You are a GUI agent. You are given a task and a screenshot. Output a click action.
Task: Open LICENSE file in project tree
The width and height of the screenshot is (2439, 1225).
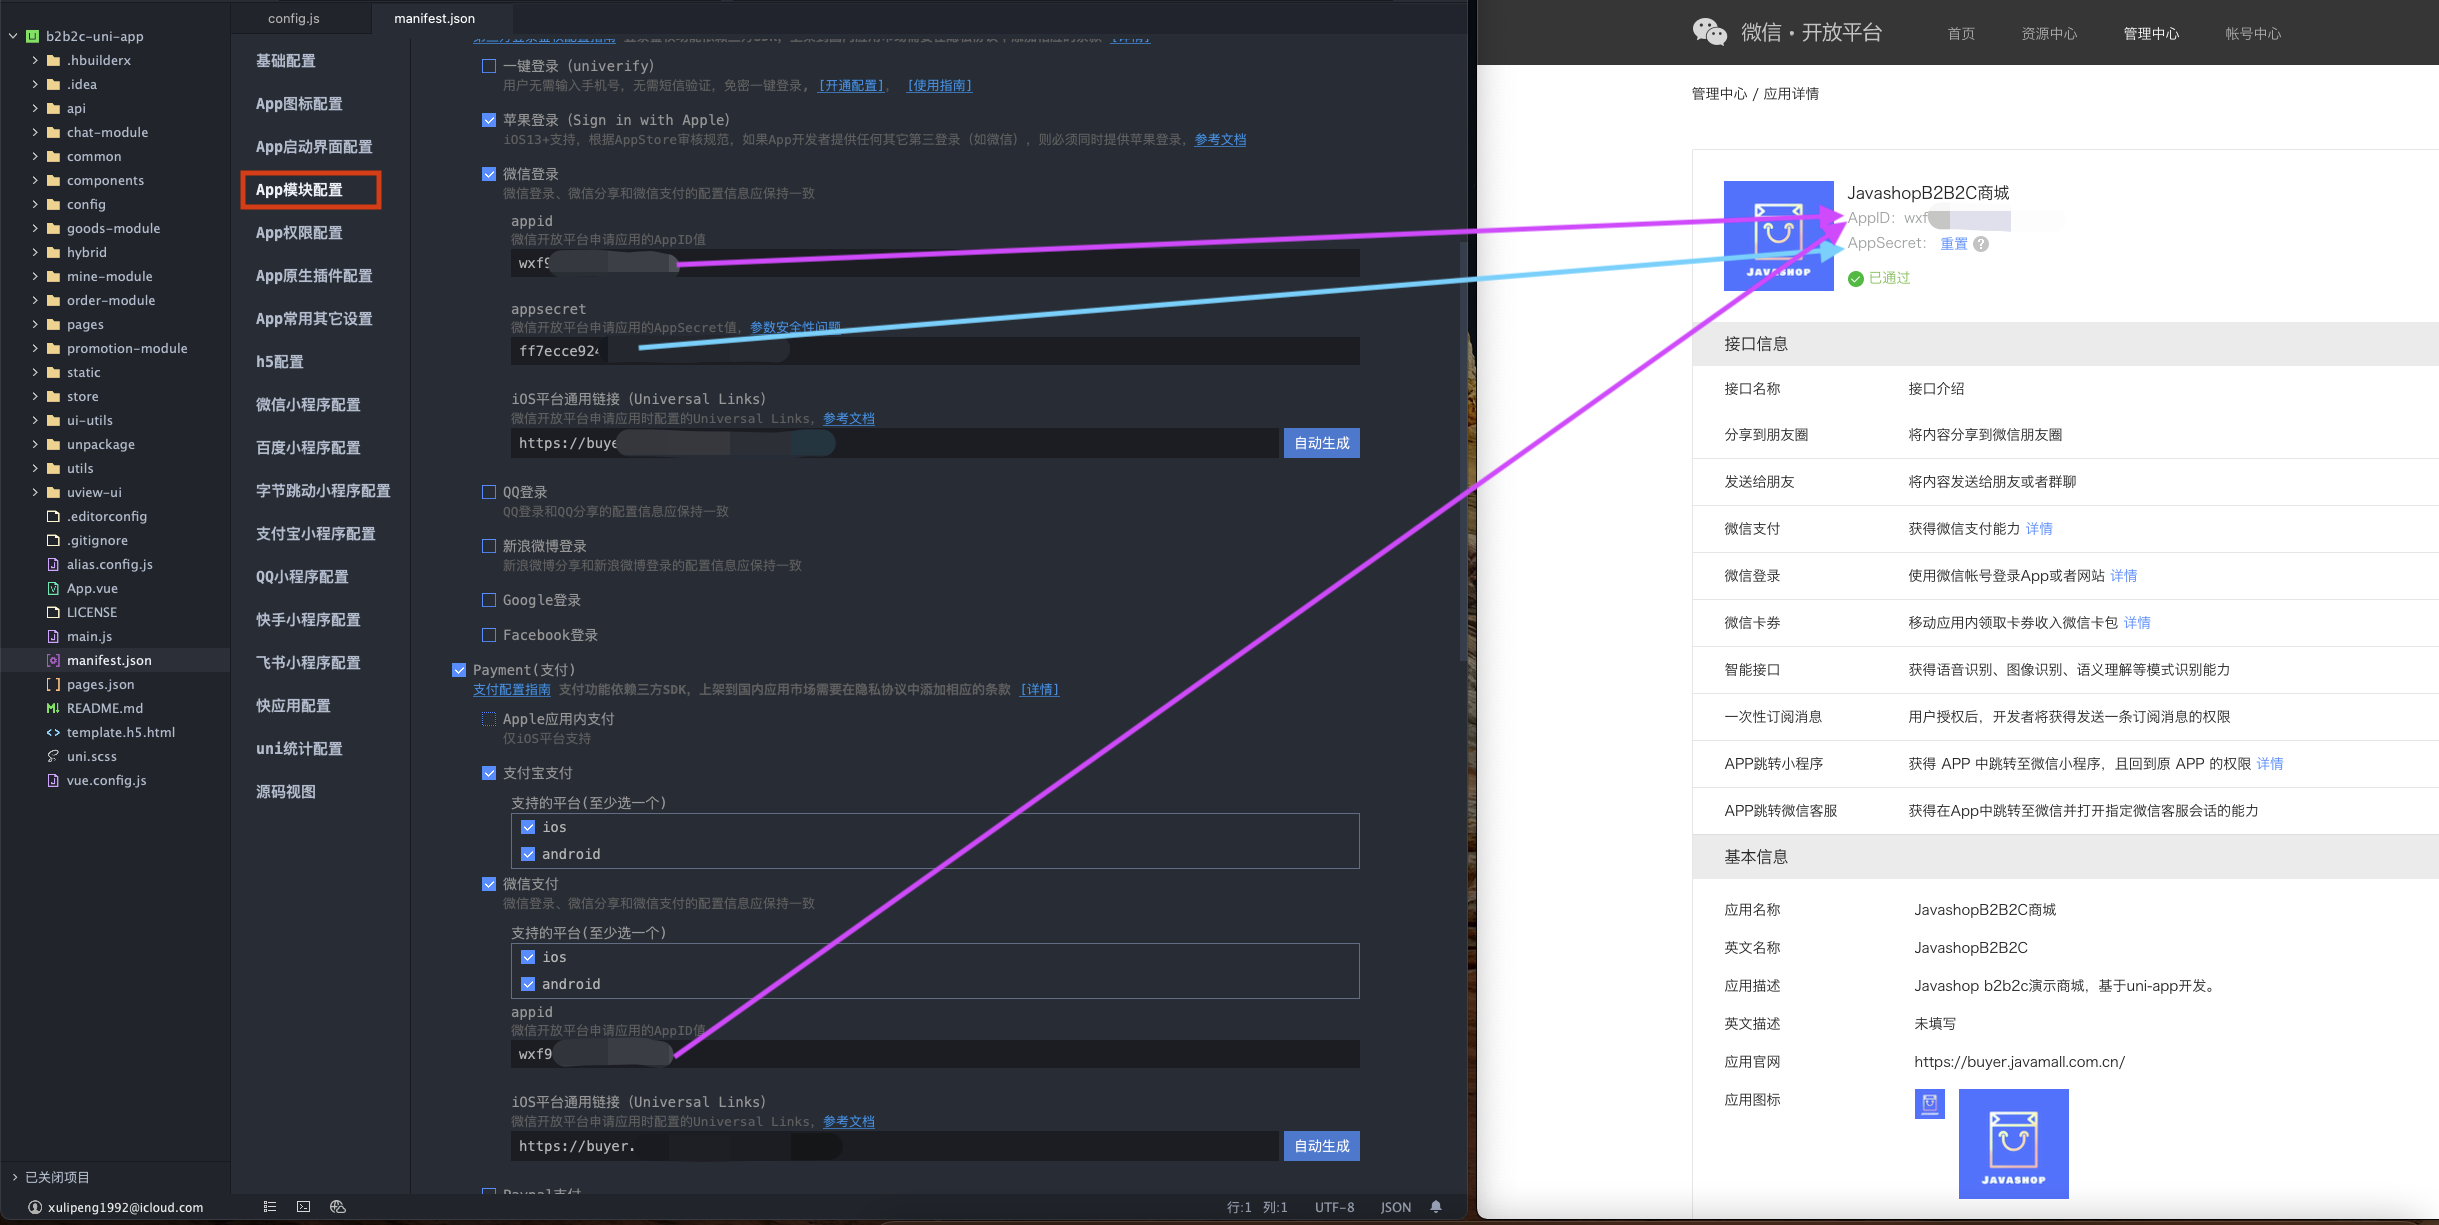pyautogui.click(x=91, y=612)
